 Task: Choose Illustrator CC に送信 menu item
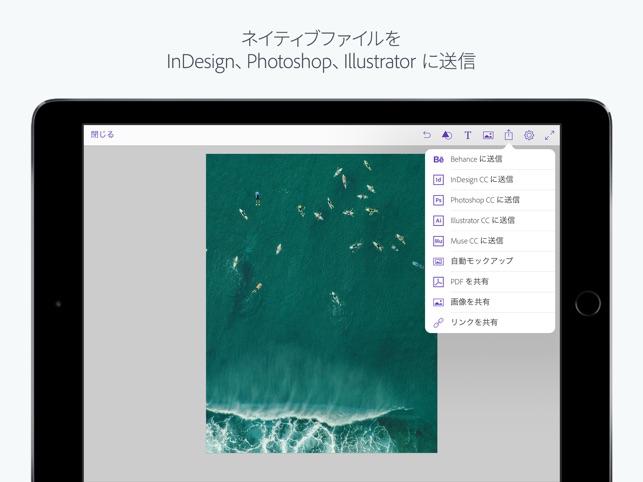(x=490, y=220)
